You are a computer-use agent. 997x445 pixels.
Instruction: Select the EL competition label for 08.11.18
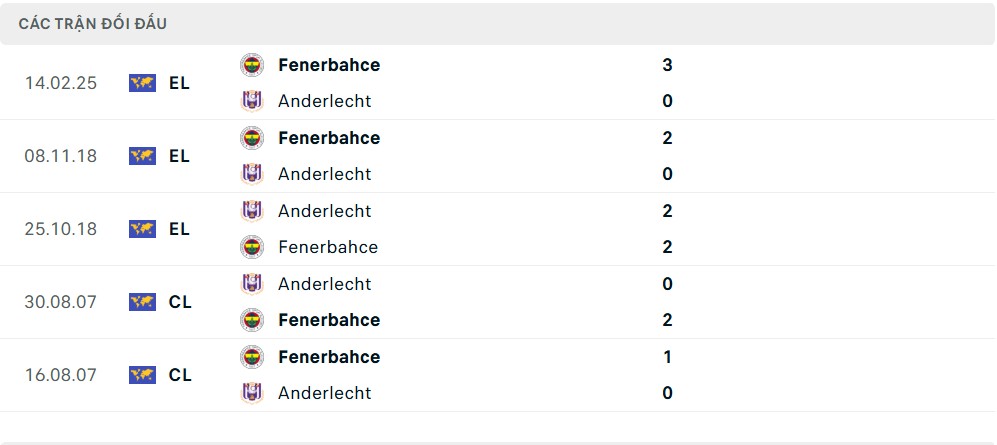pos(179,156)
